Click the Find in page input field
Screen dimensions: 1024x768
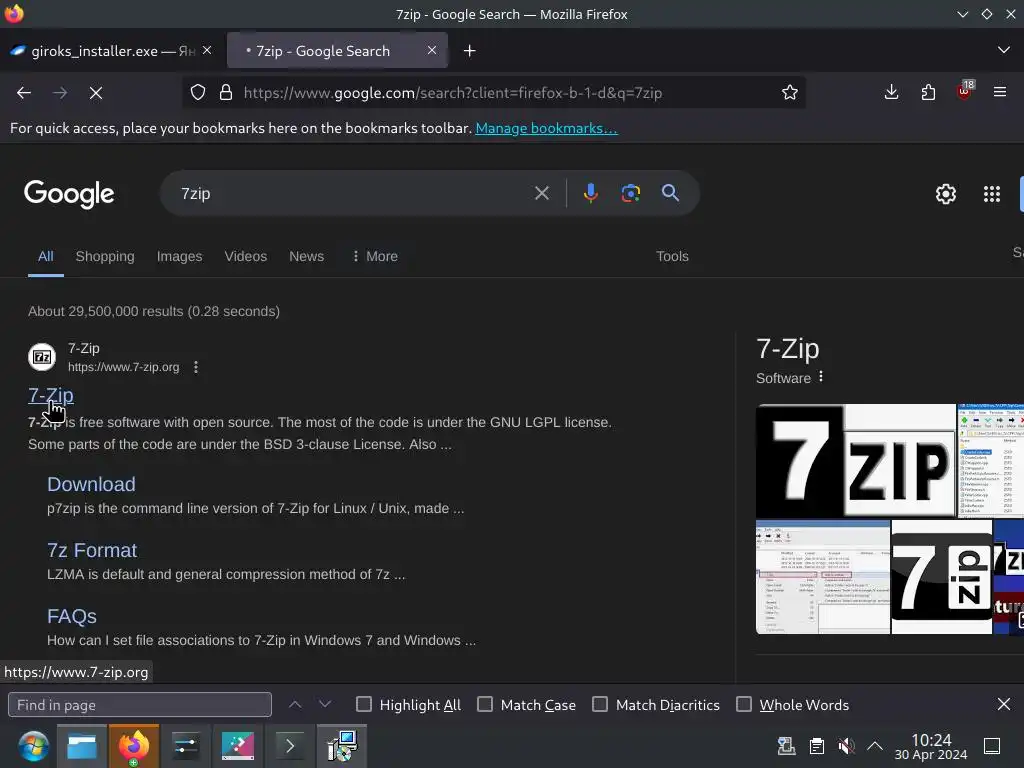pyautogui.click(x=140, y=705)
